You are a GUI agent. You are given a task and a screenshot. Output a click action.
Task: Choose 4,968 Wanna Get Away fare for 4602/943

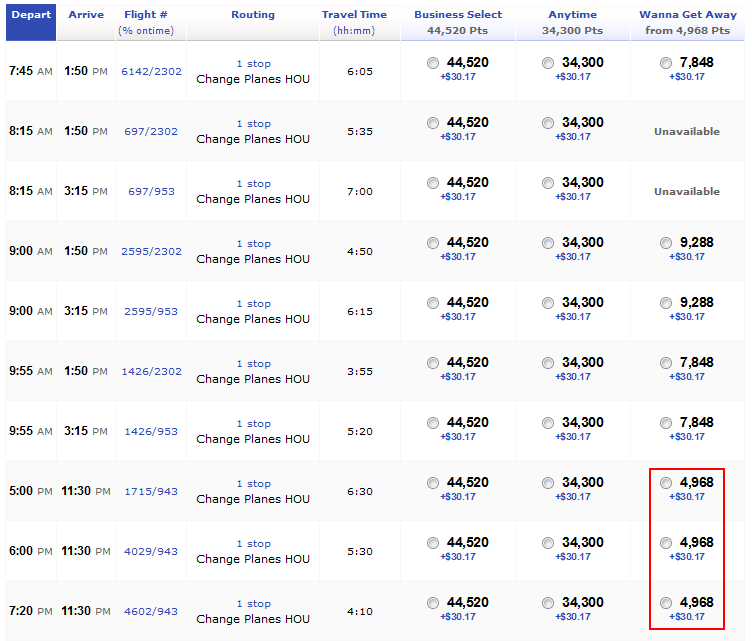point(666,603)
